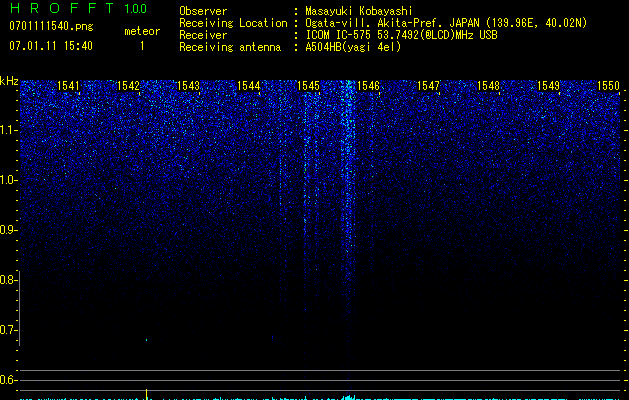Click frequency axis label 1.0

[x=9, y=180]
